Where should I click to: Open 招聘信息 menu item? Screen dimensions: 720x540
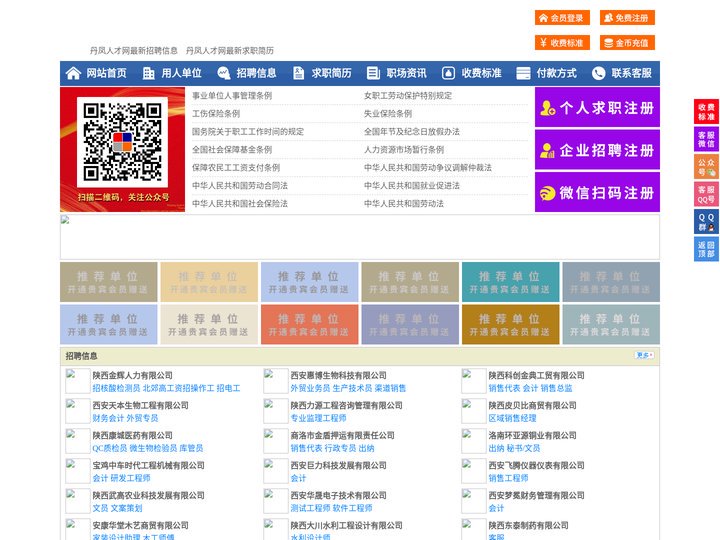coord(256,73)
